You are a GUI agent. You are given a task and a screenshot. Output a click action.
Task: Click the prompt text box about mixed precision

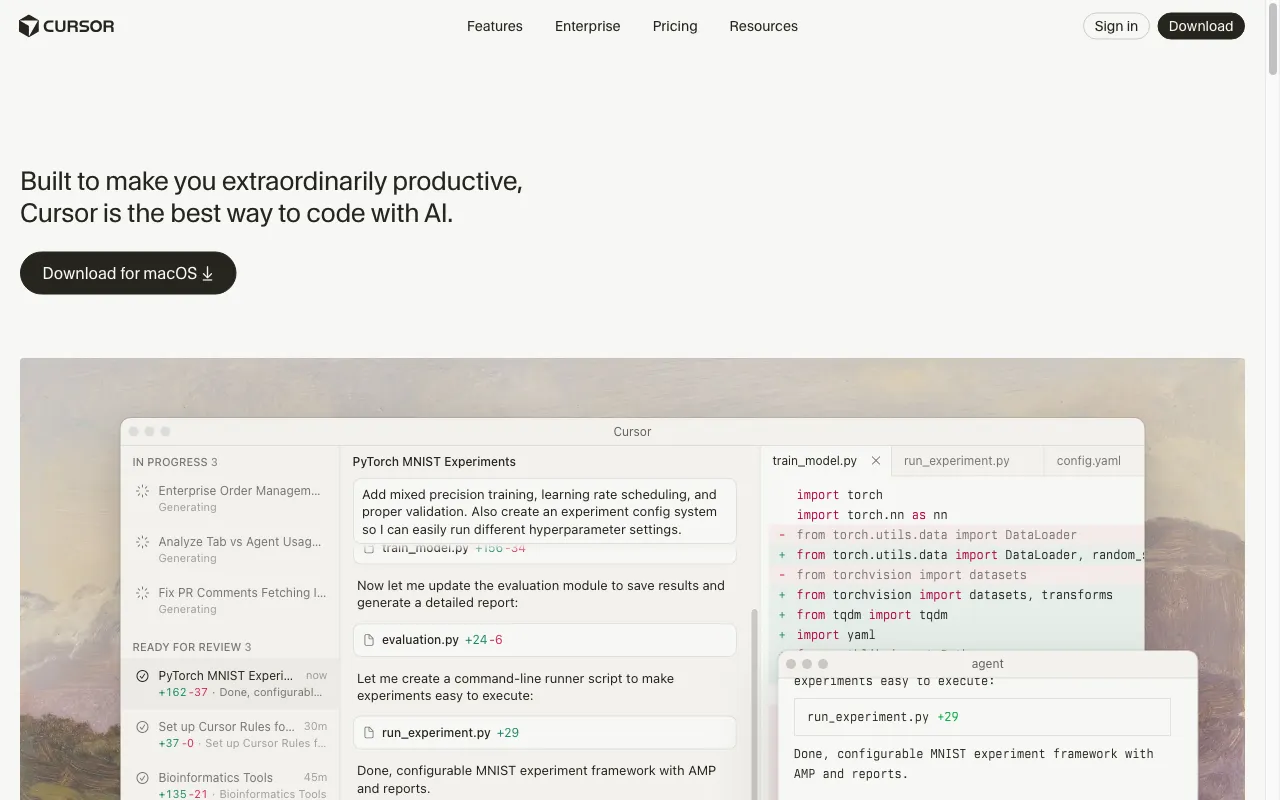(x=545, y=511)
